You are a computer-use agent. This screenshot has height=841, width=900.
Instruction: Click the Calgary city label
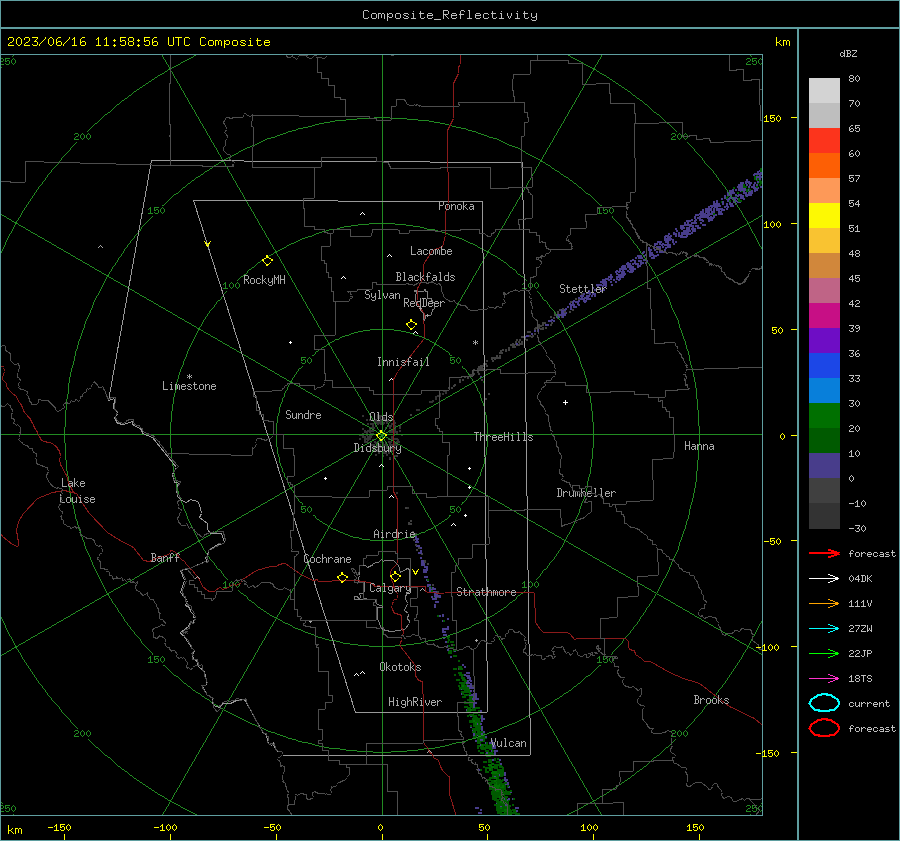(x=390, y=588)
